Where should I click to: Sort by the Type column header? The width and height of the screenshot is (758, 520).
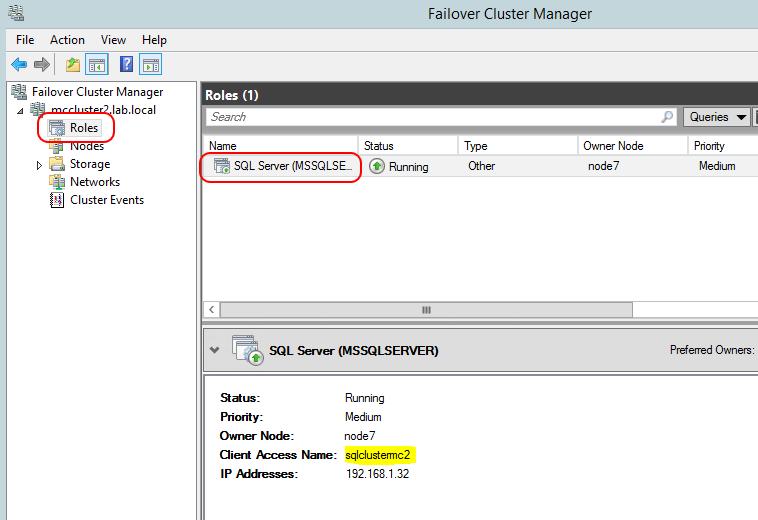pos(518,146)
